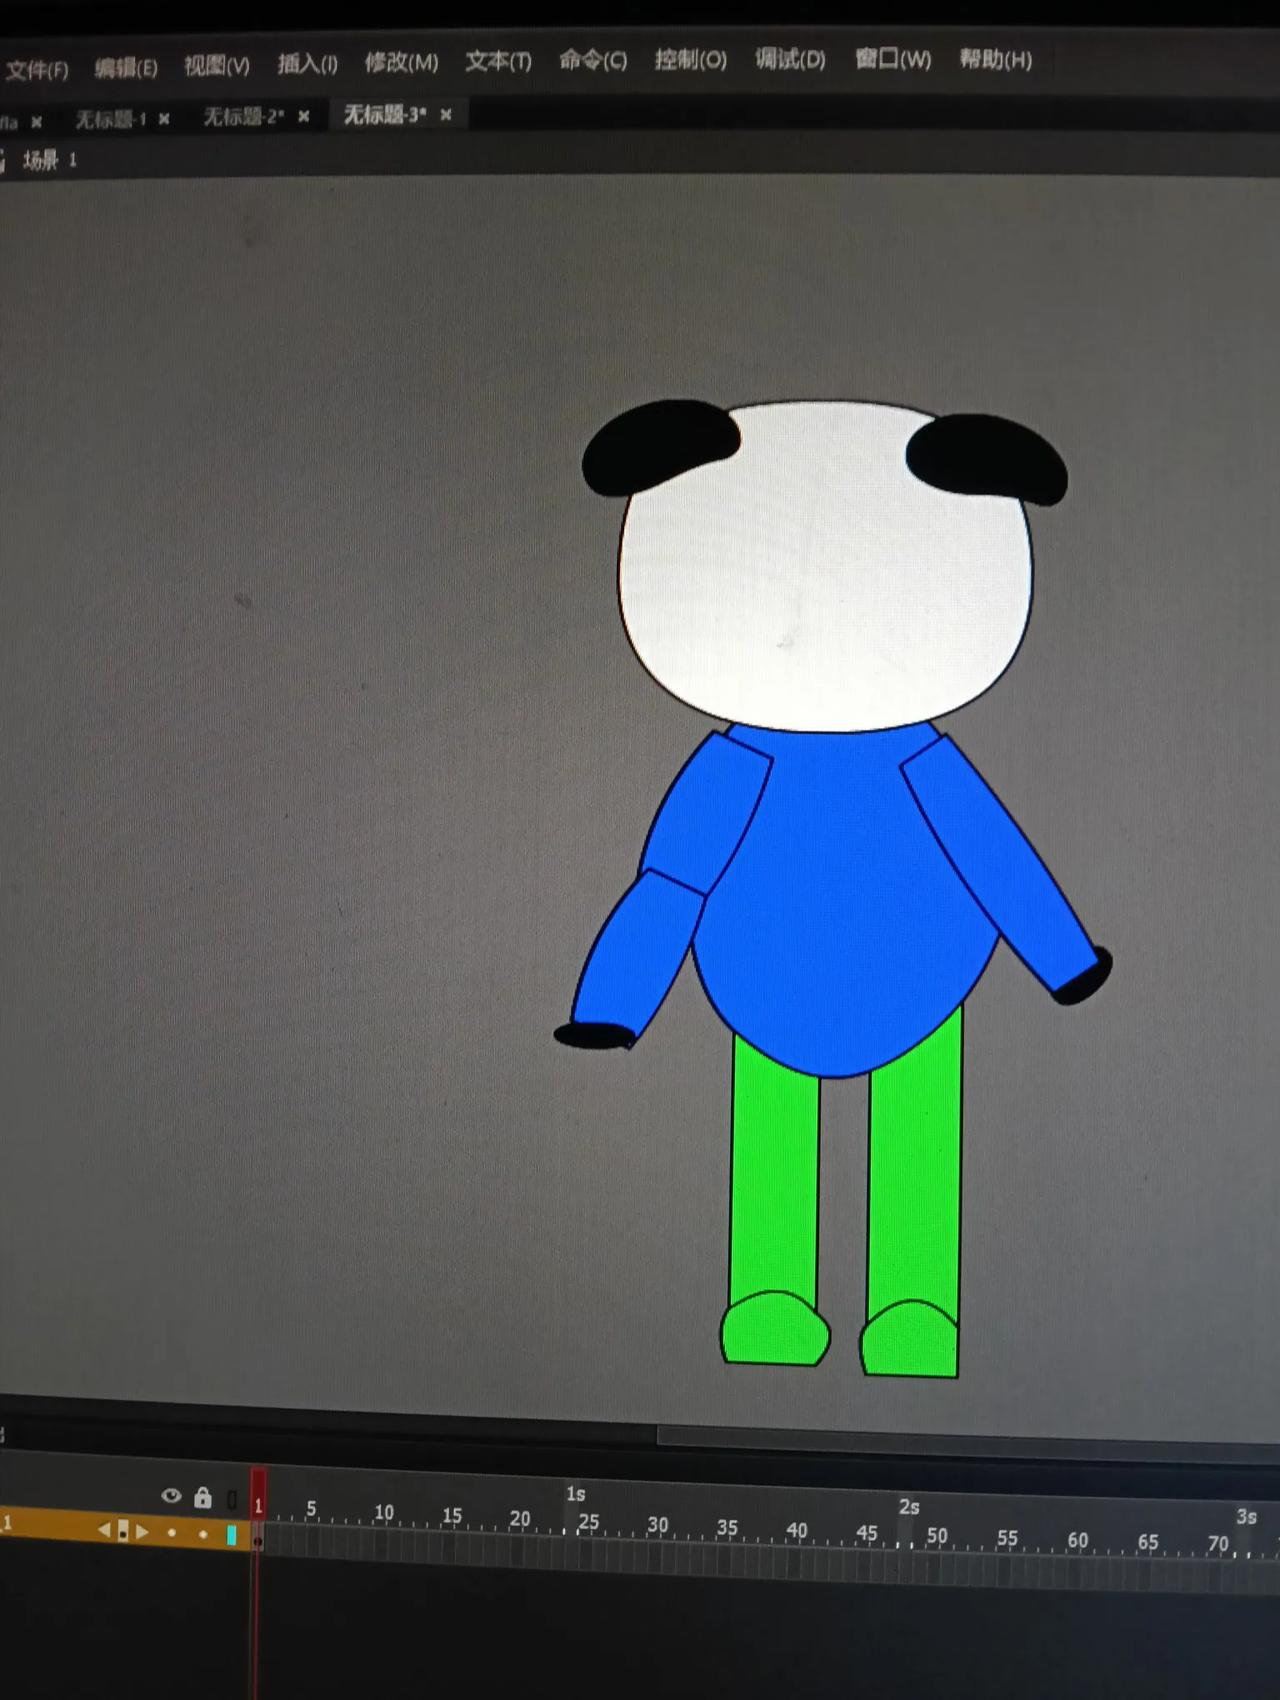Click the 场景 1 scene label
Image resolution: width=1280 pixels, height=1700 pixels.
[50, 160]
